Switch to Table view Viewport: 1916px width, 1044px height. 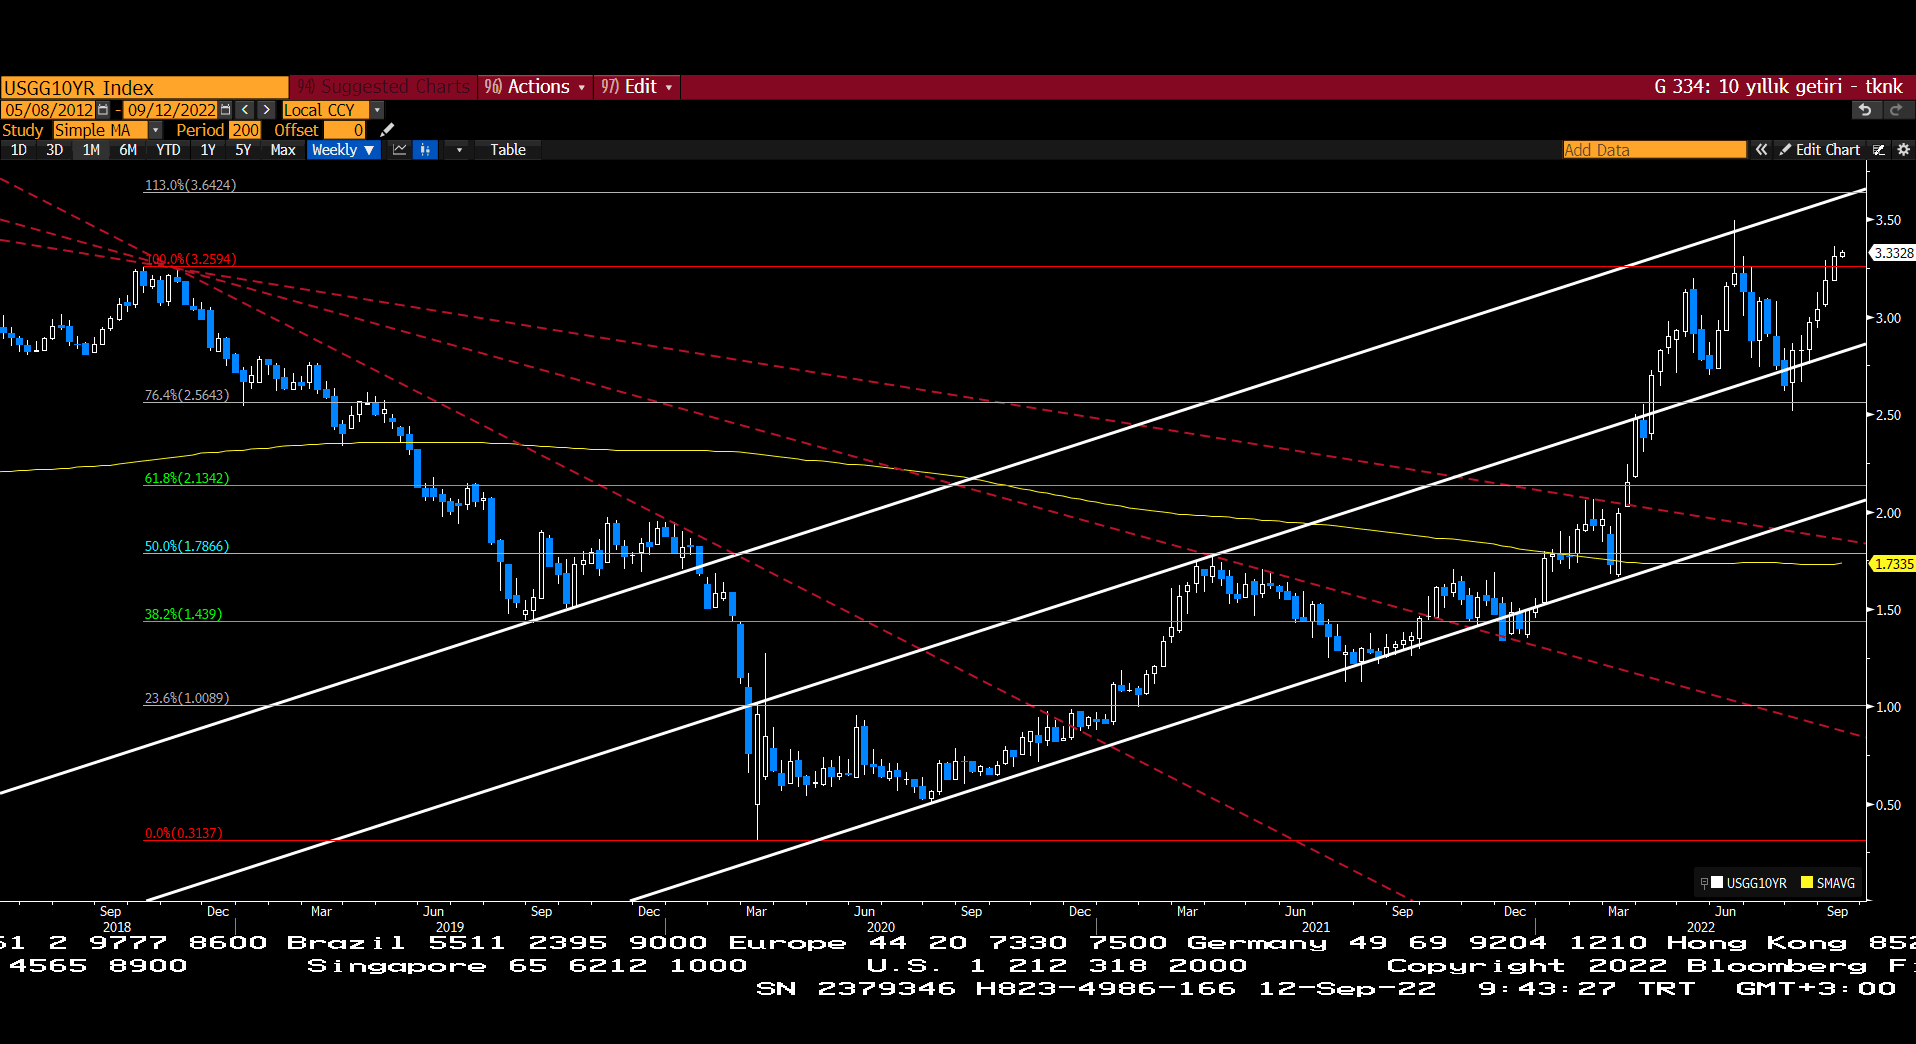click(x=508, y=150)
